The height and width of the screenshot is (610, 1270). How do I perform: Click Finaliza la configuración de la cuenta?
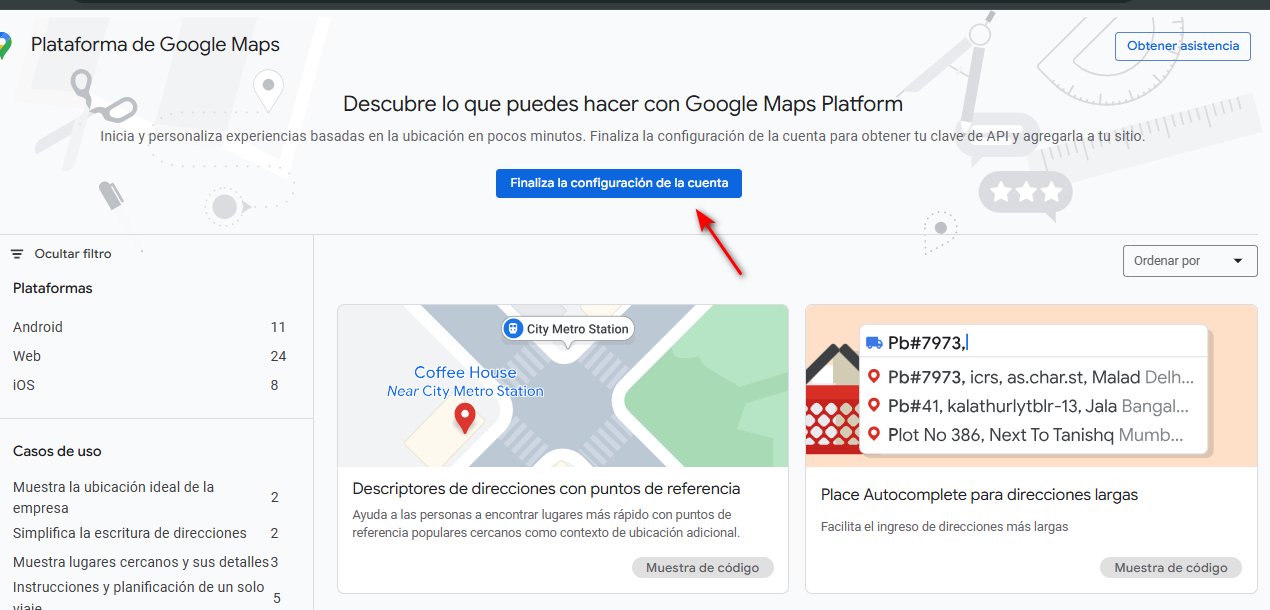(x=619, y=183)
